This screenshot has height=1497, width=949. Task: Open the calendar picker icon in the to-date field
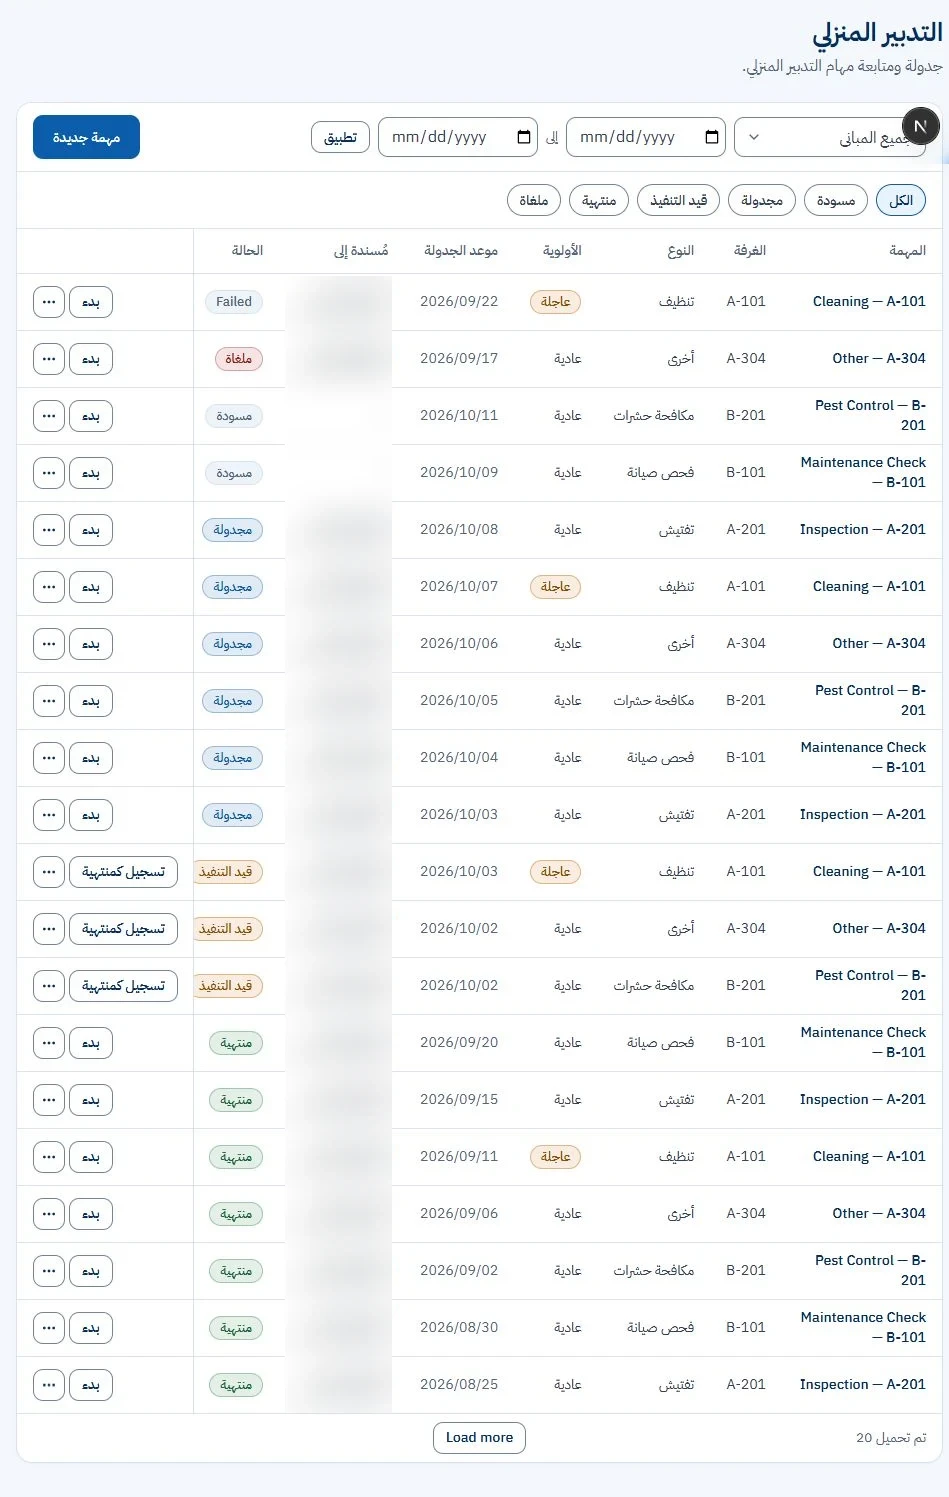[x=524, y=137]
